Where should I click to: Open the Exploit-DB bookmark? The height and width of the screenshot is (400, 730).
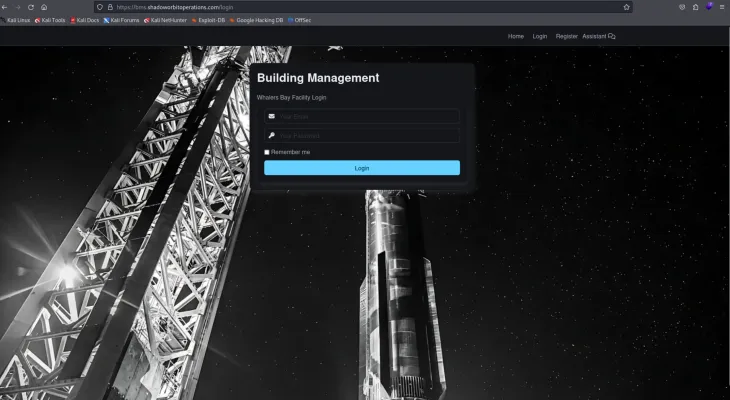pos(208,20)
